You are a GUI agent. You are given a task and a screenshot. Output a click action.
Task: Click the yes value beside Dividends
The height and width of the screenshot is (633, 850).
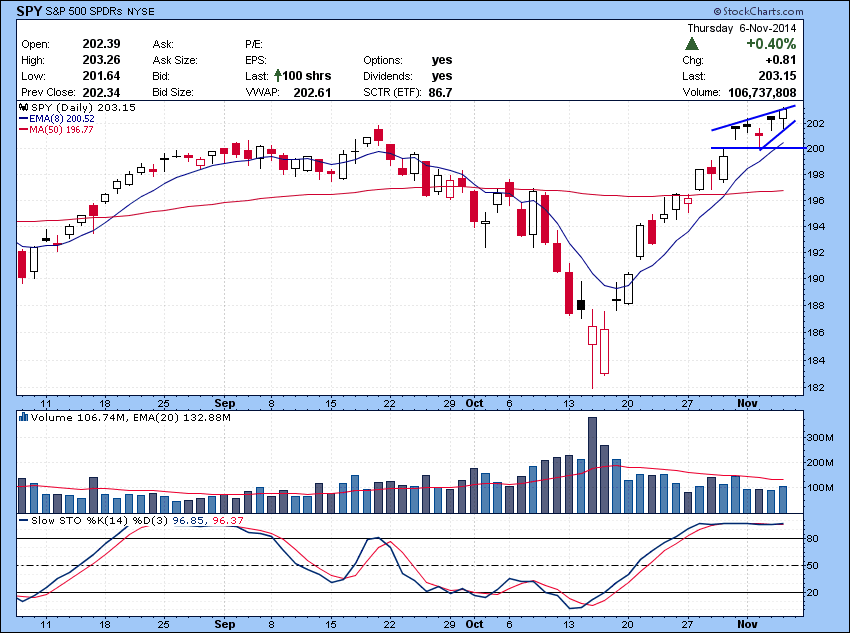tap(442, 76)
